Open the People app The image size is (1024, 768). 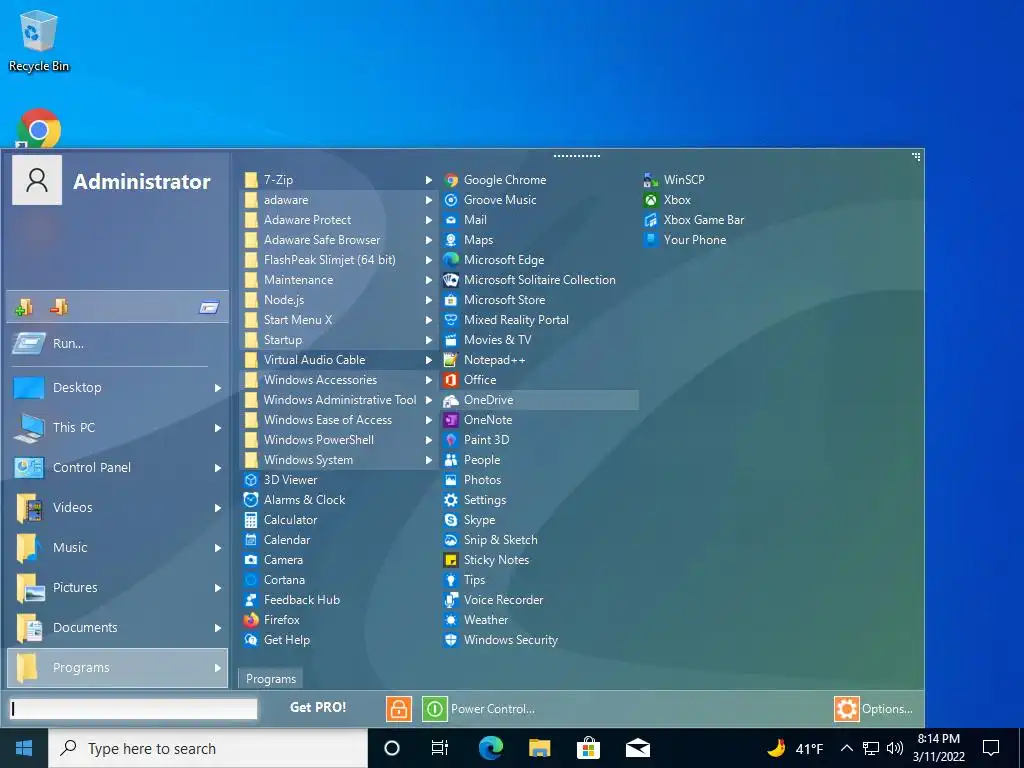(472, 460)
